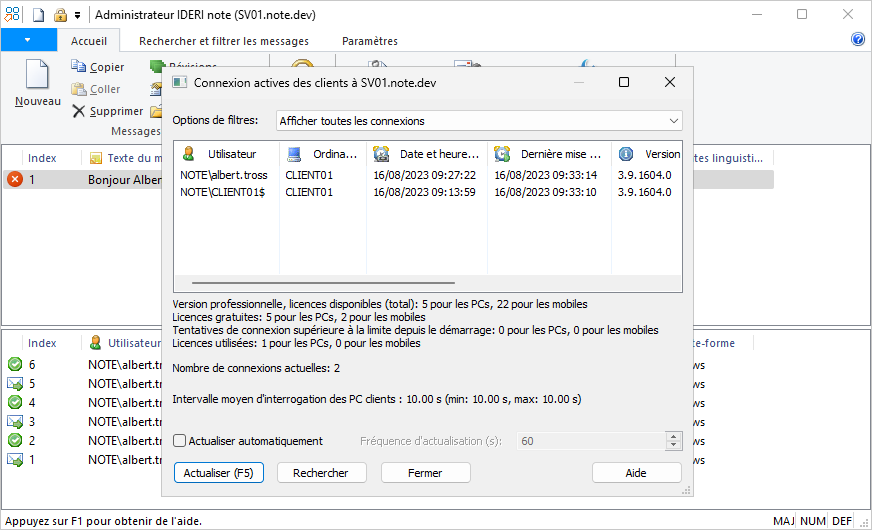
Task: Click the envelope icon of row 3
Action: point(15,421)
